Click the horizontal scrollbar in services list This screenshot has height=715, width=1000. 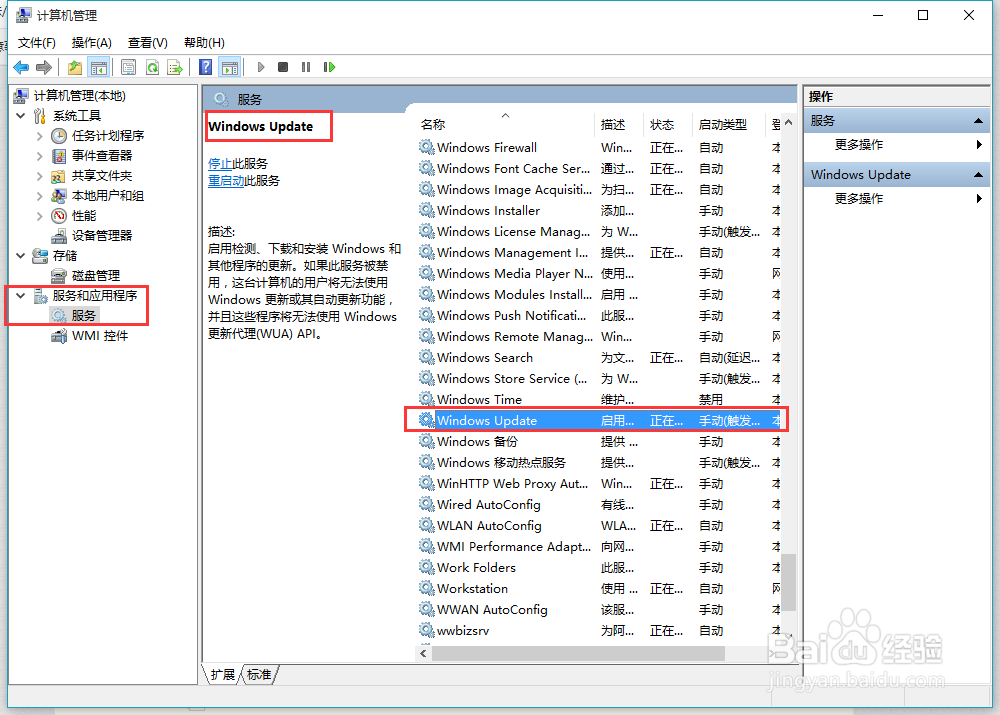[578, 654]
